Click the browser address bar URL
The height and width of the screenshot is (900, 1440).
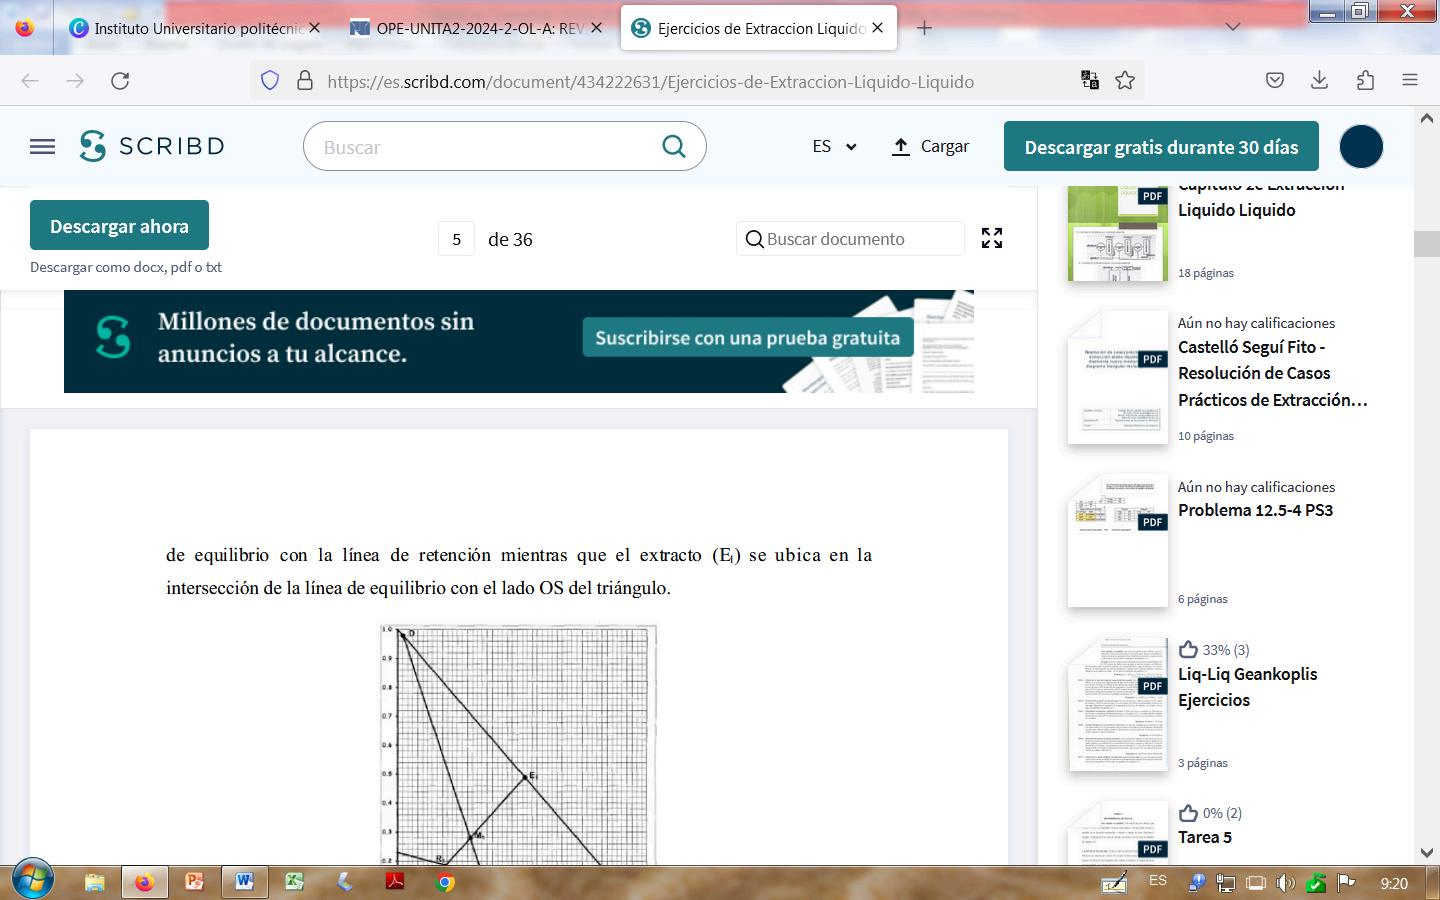(x=650, y=82)
